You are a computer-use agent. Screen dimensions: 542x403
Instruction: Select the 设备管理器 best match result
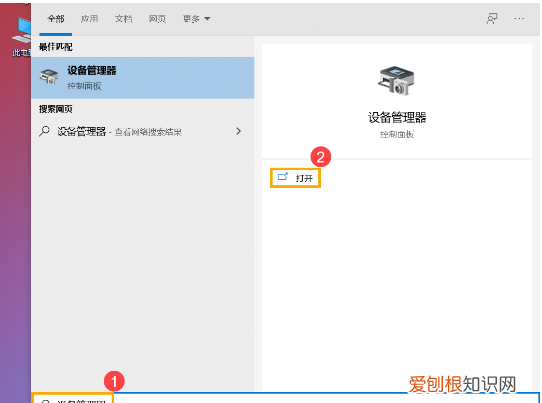143,78
